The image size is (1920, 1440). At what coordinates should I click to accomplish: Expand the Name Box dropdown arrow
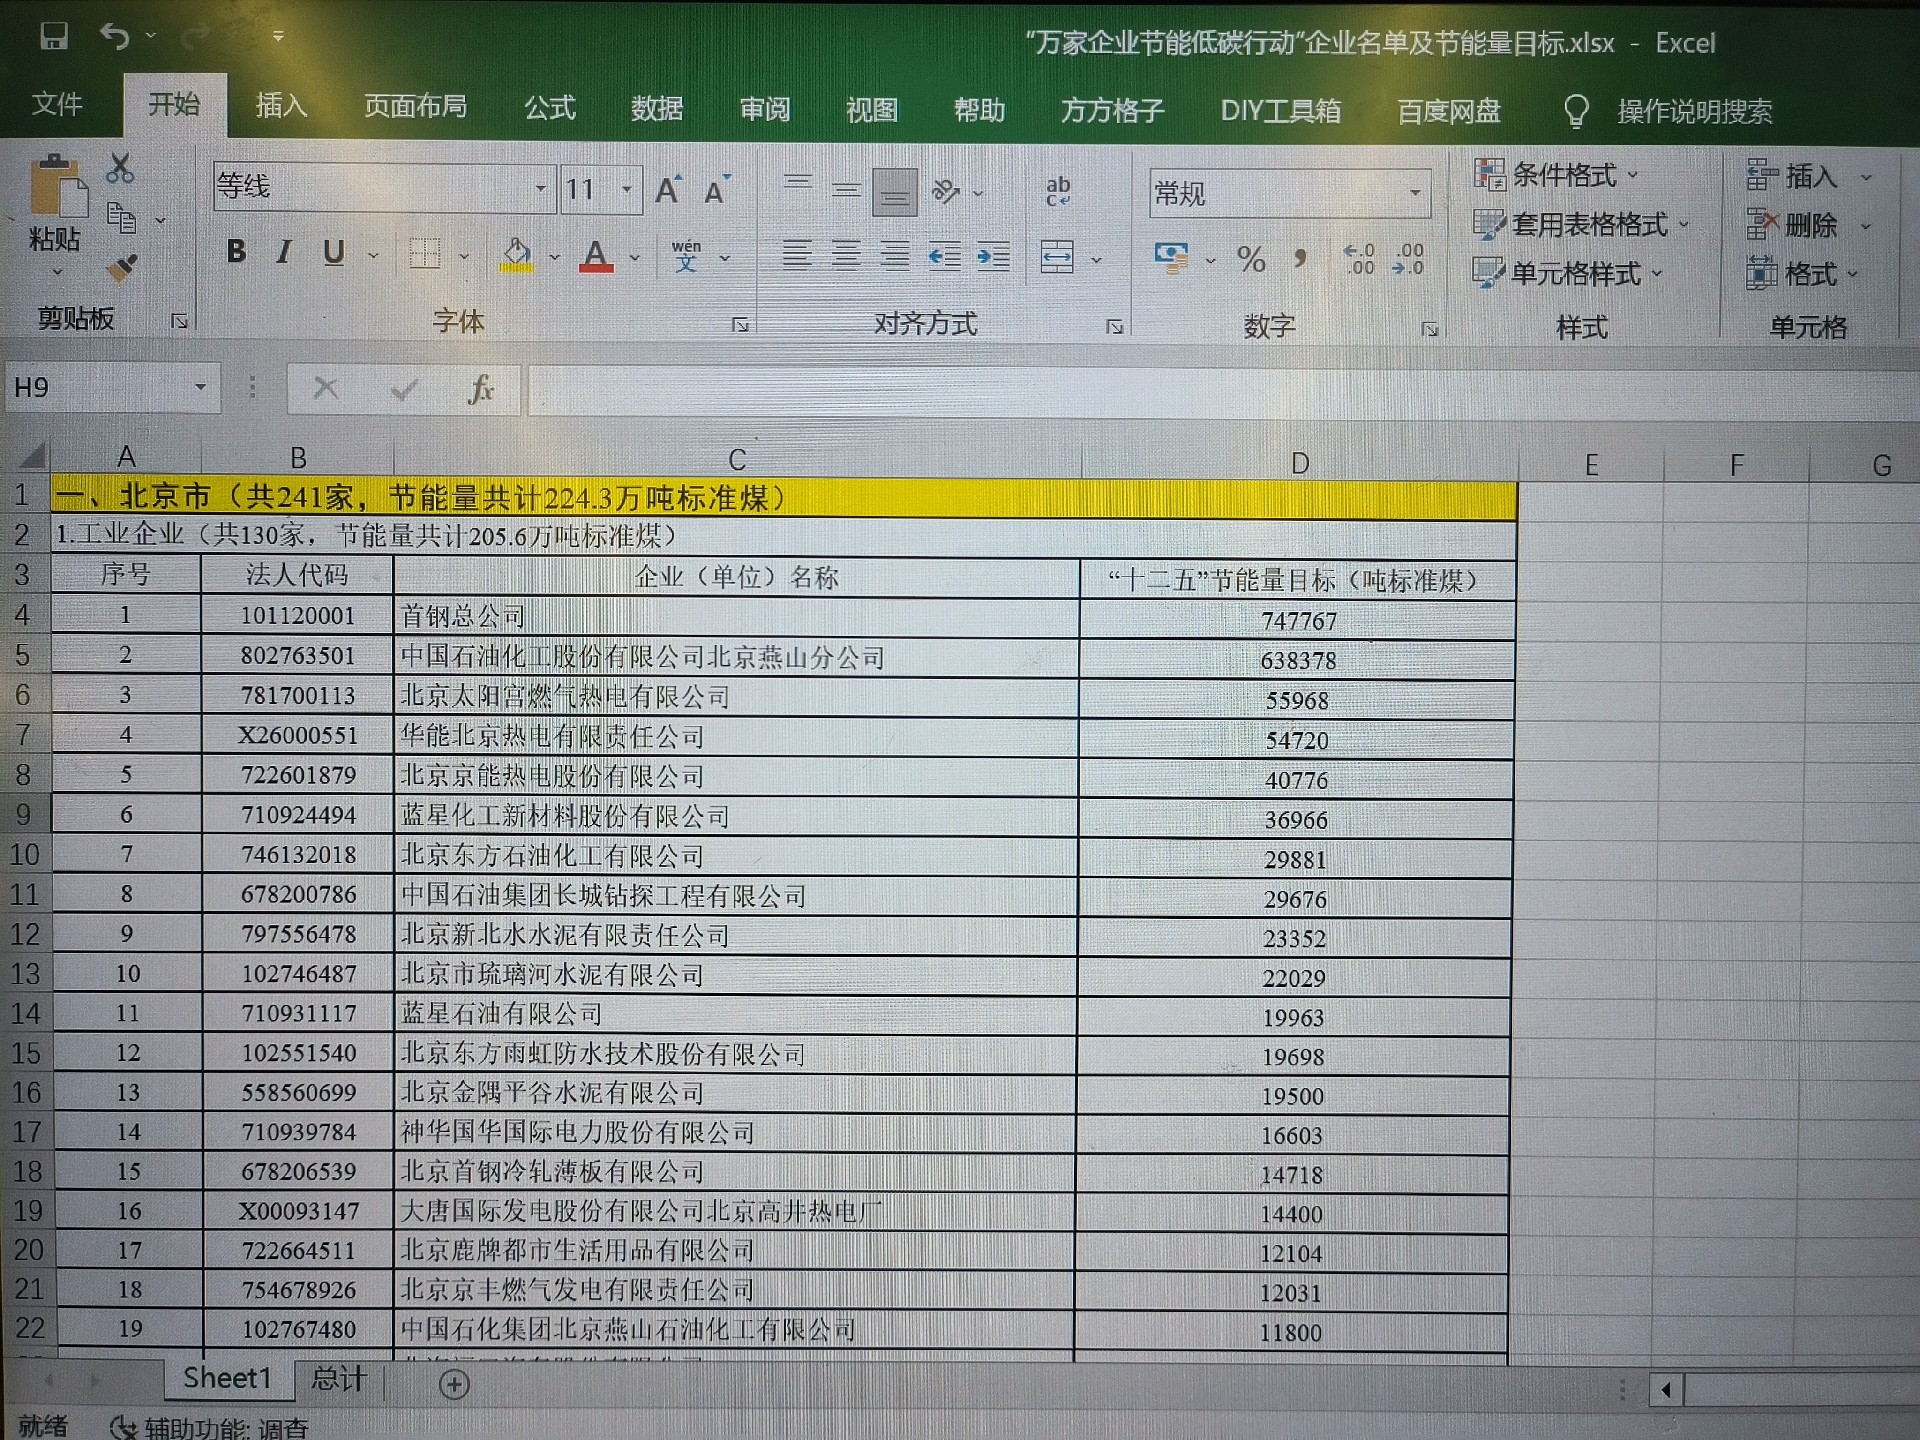pos(200,388)
